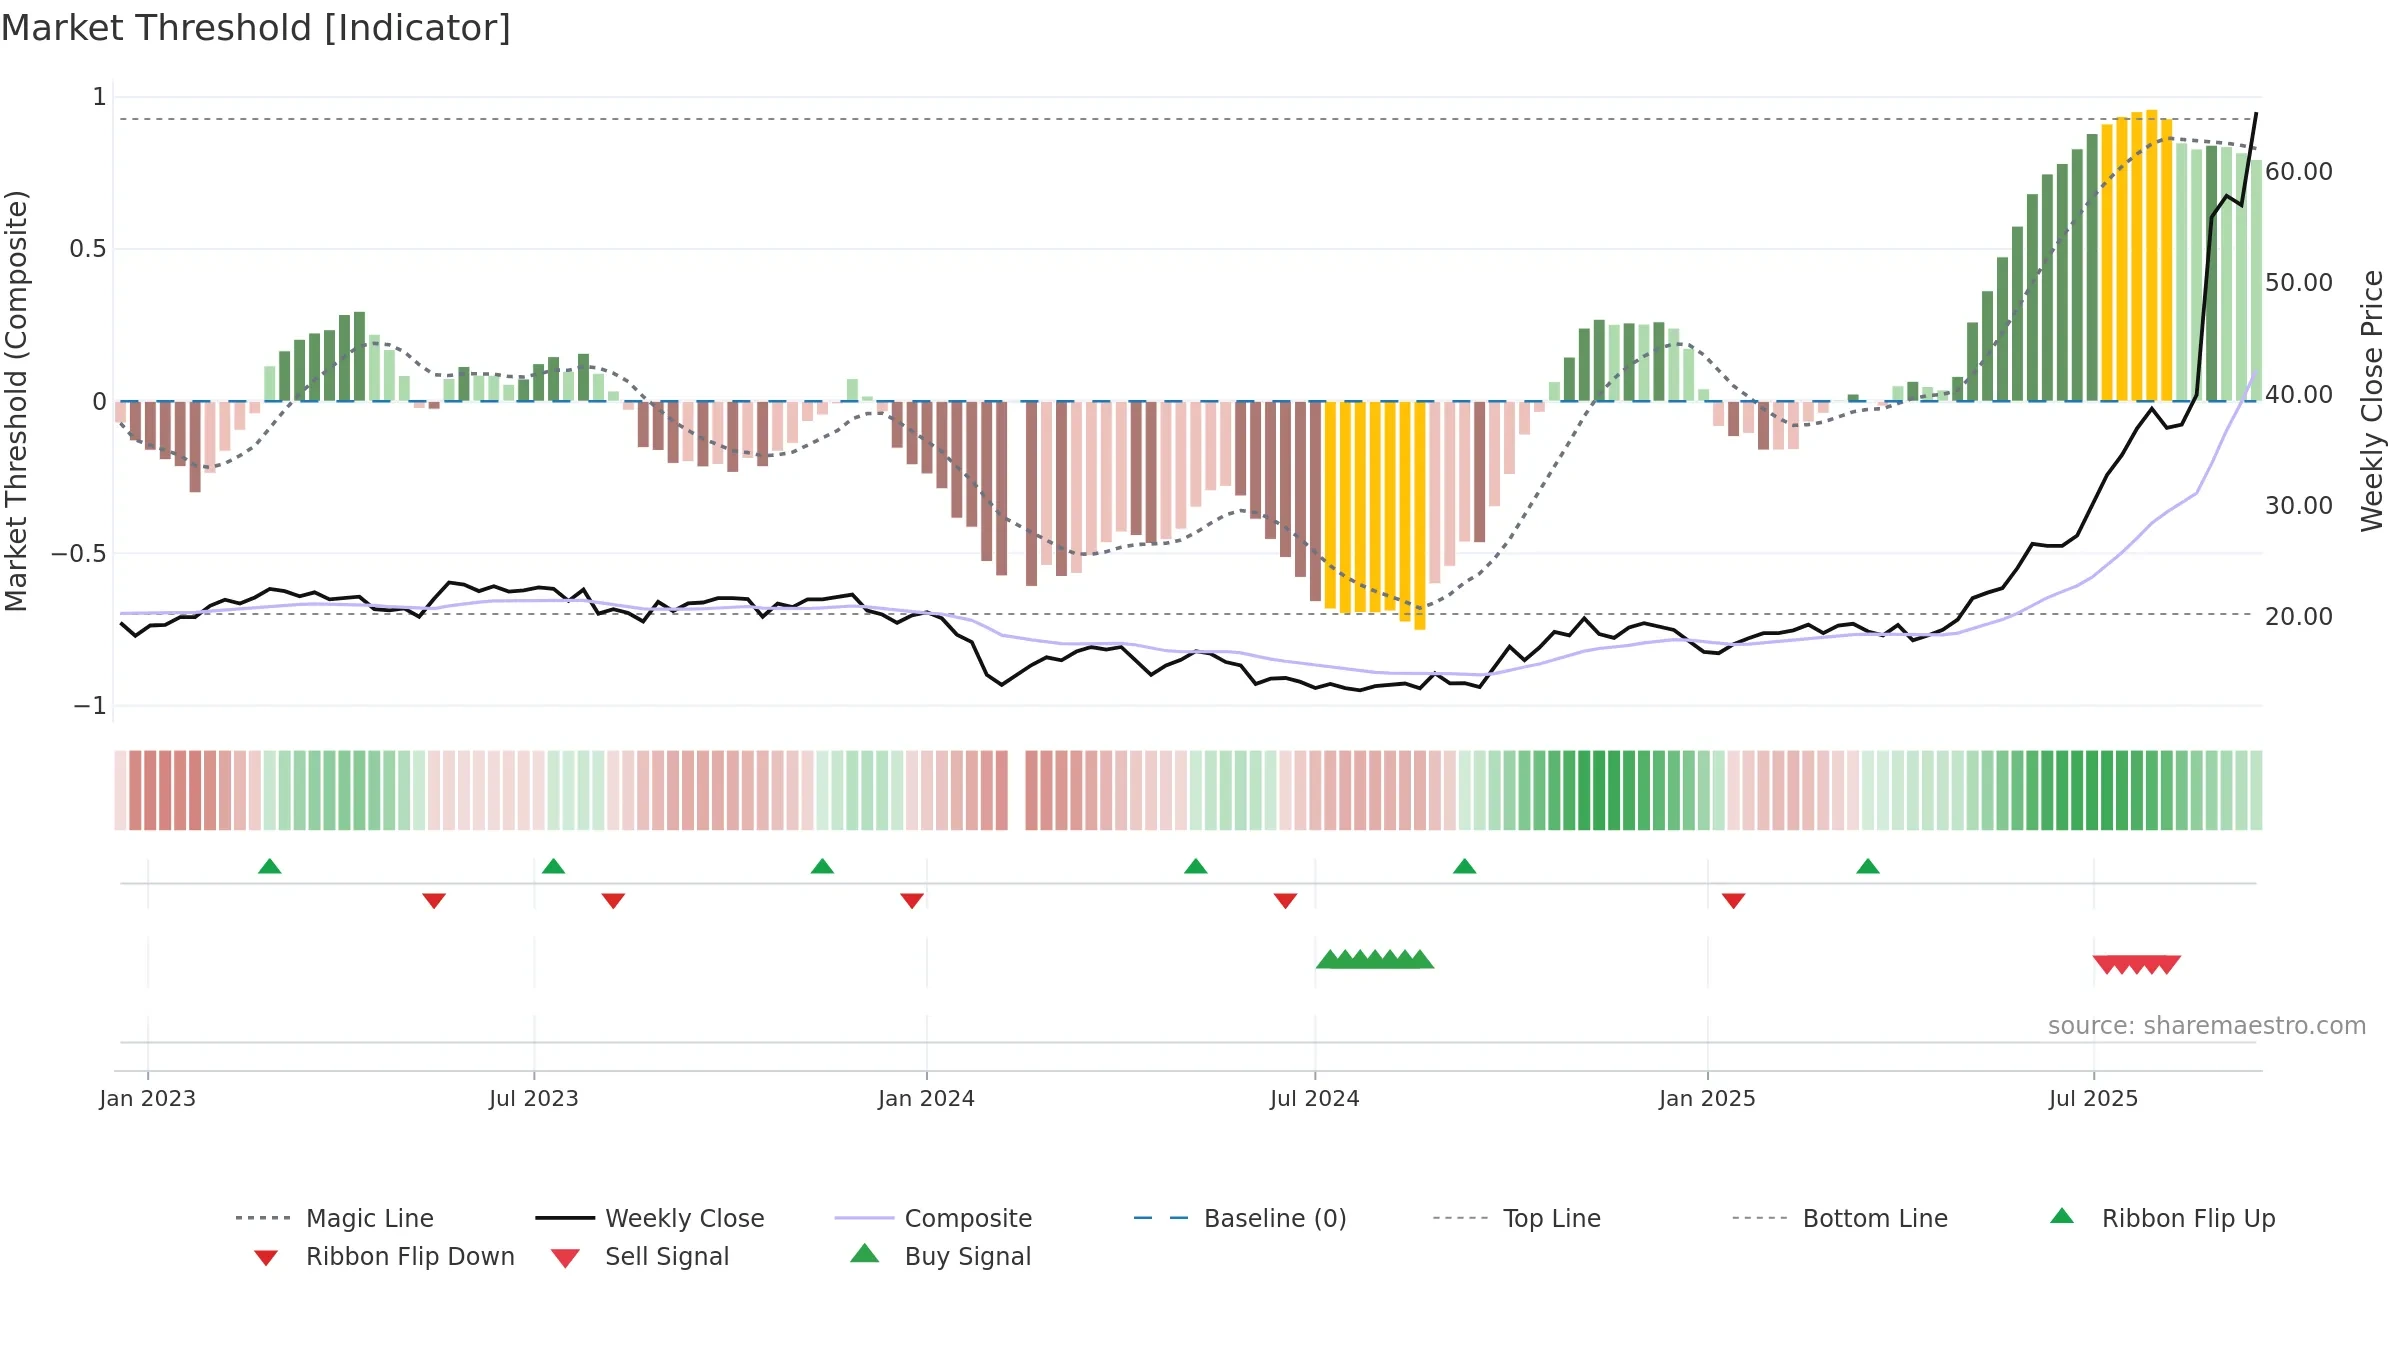Click the leftmost Buy Signal triangle near Jul 2024

coord(1330,959)
